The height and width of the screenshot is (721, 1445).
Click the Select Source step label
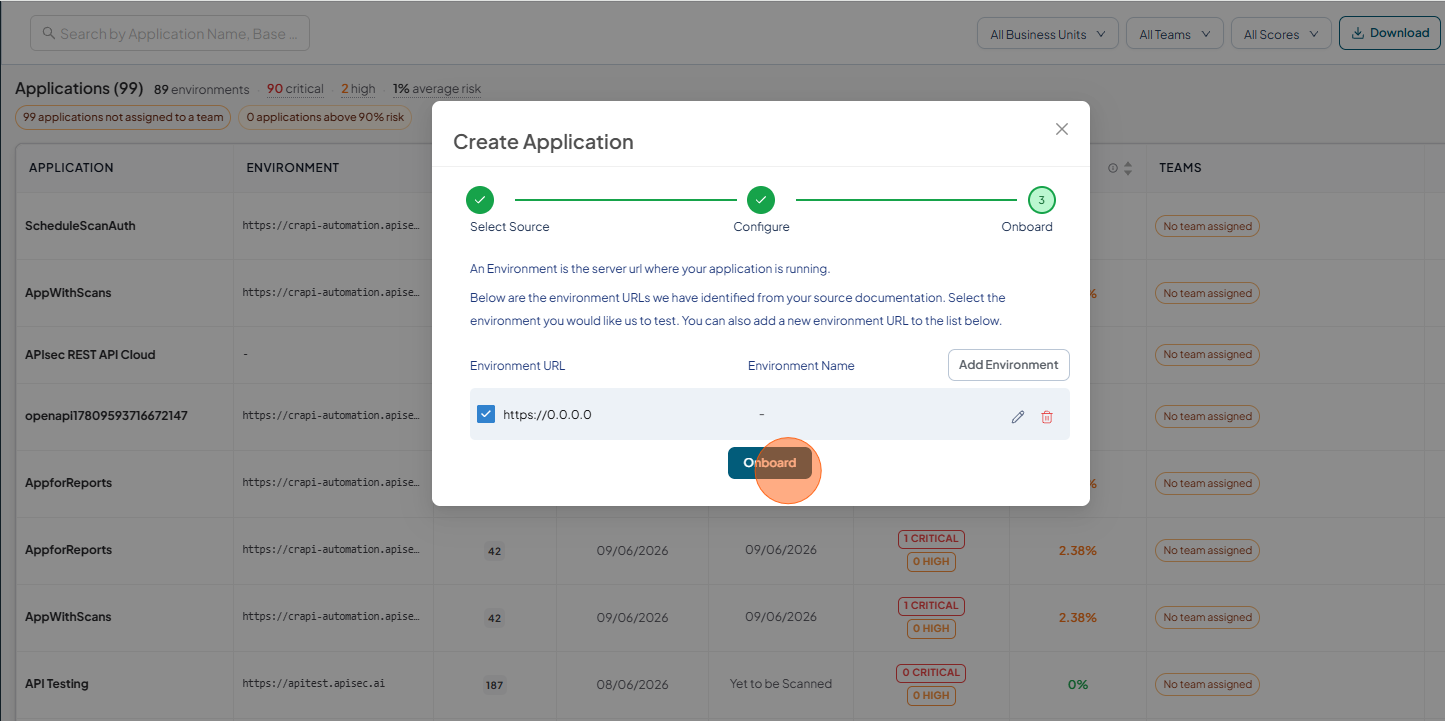pos(509,227)
